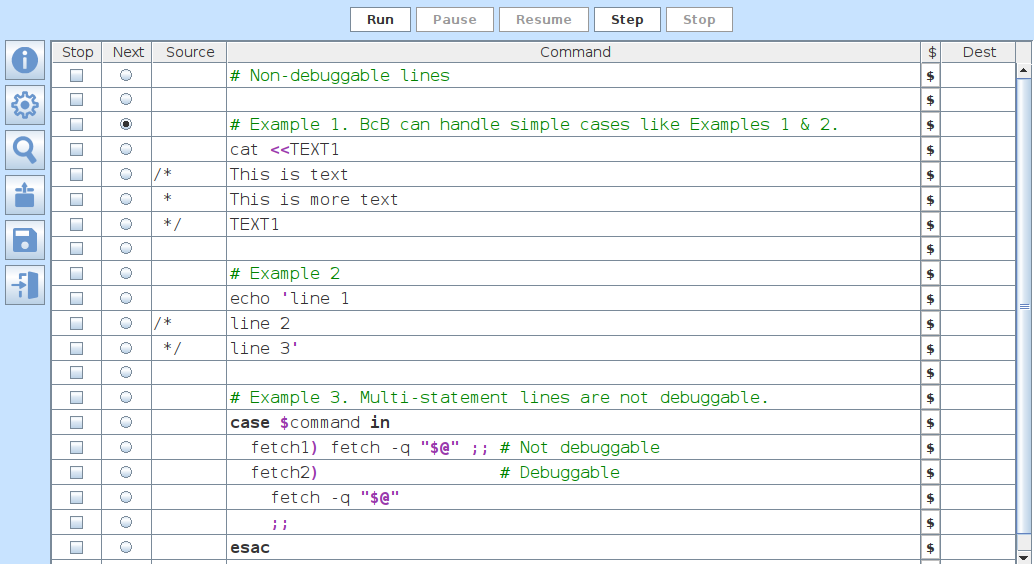Click the Source column header
The height and width of the screenshot is (564, 1034).
(x=190, y=52)
